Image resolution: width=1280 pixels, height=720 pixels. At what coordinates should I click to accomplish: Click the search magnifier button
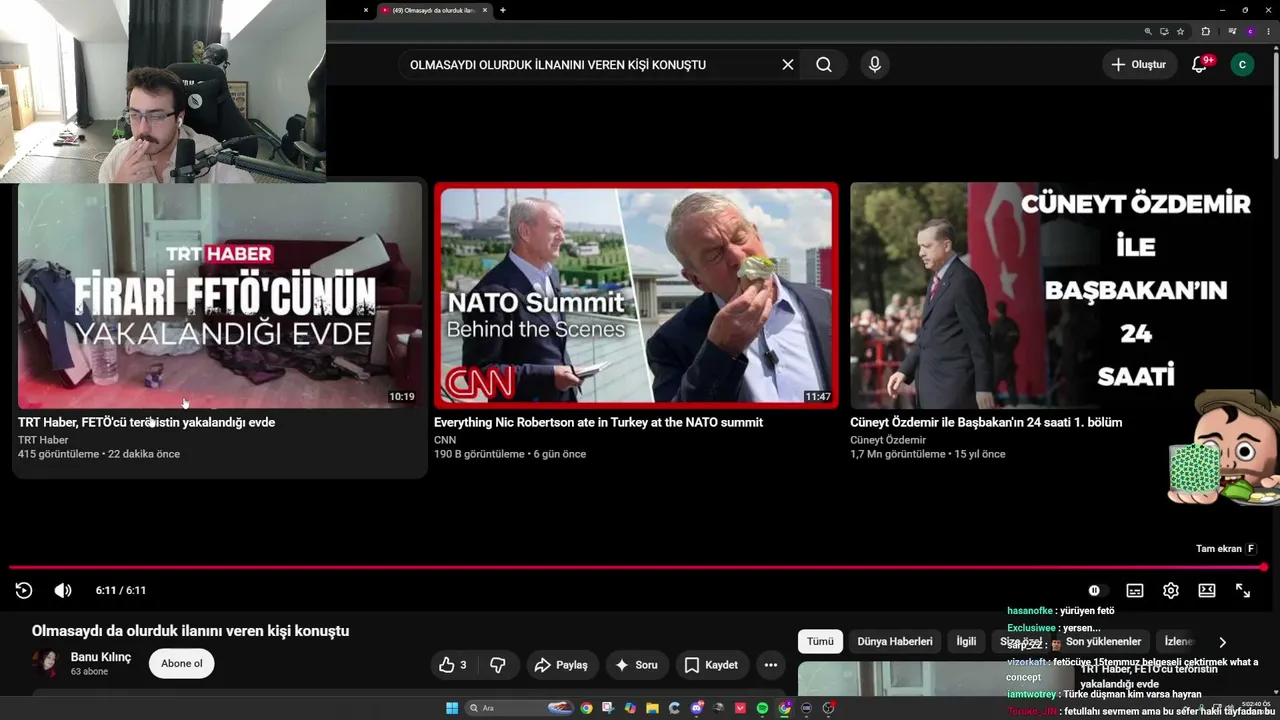tap(824, 64)
